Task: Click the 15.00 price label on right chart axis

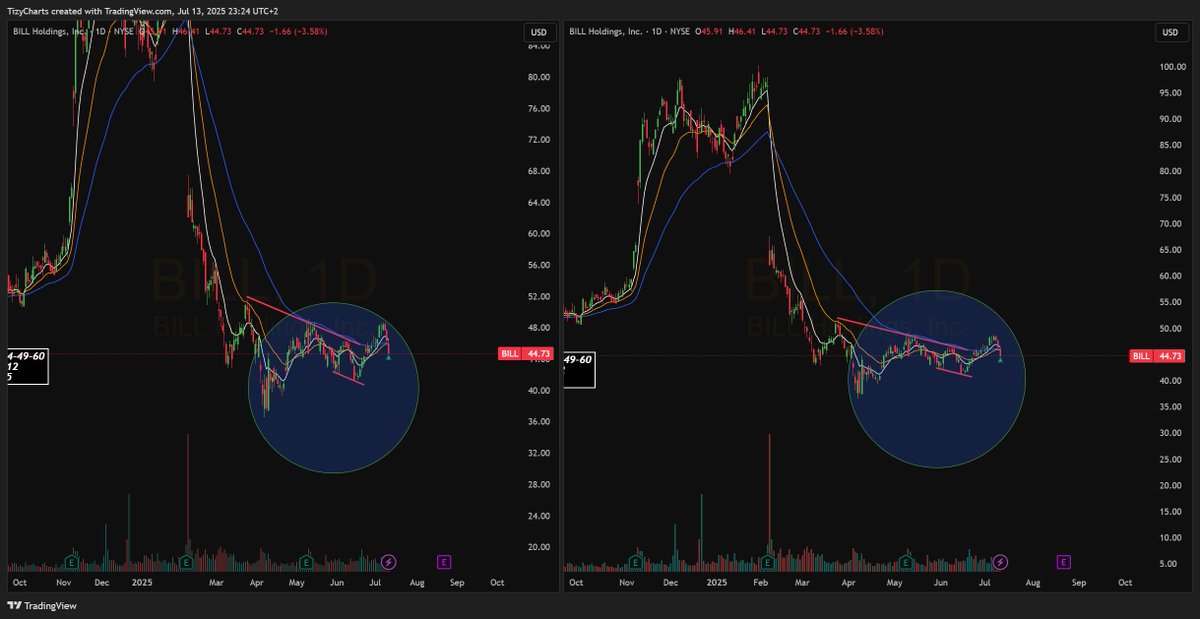Action: pyautogui.click(x=1171, y=511)
